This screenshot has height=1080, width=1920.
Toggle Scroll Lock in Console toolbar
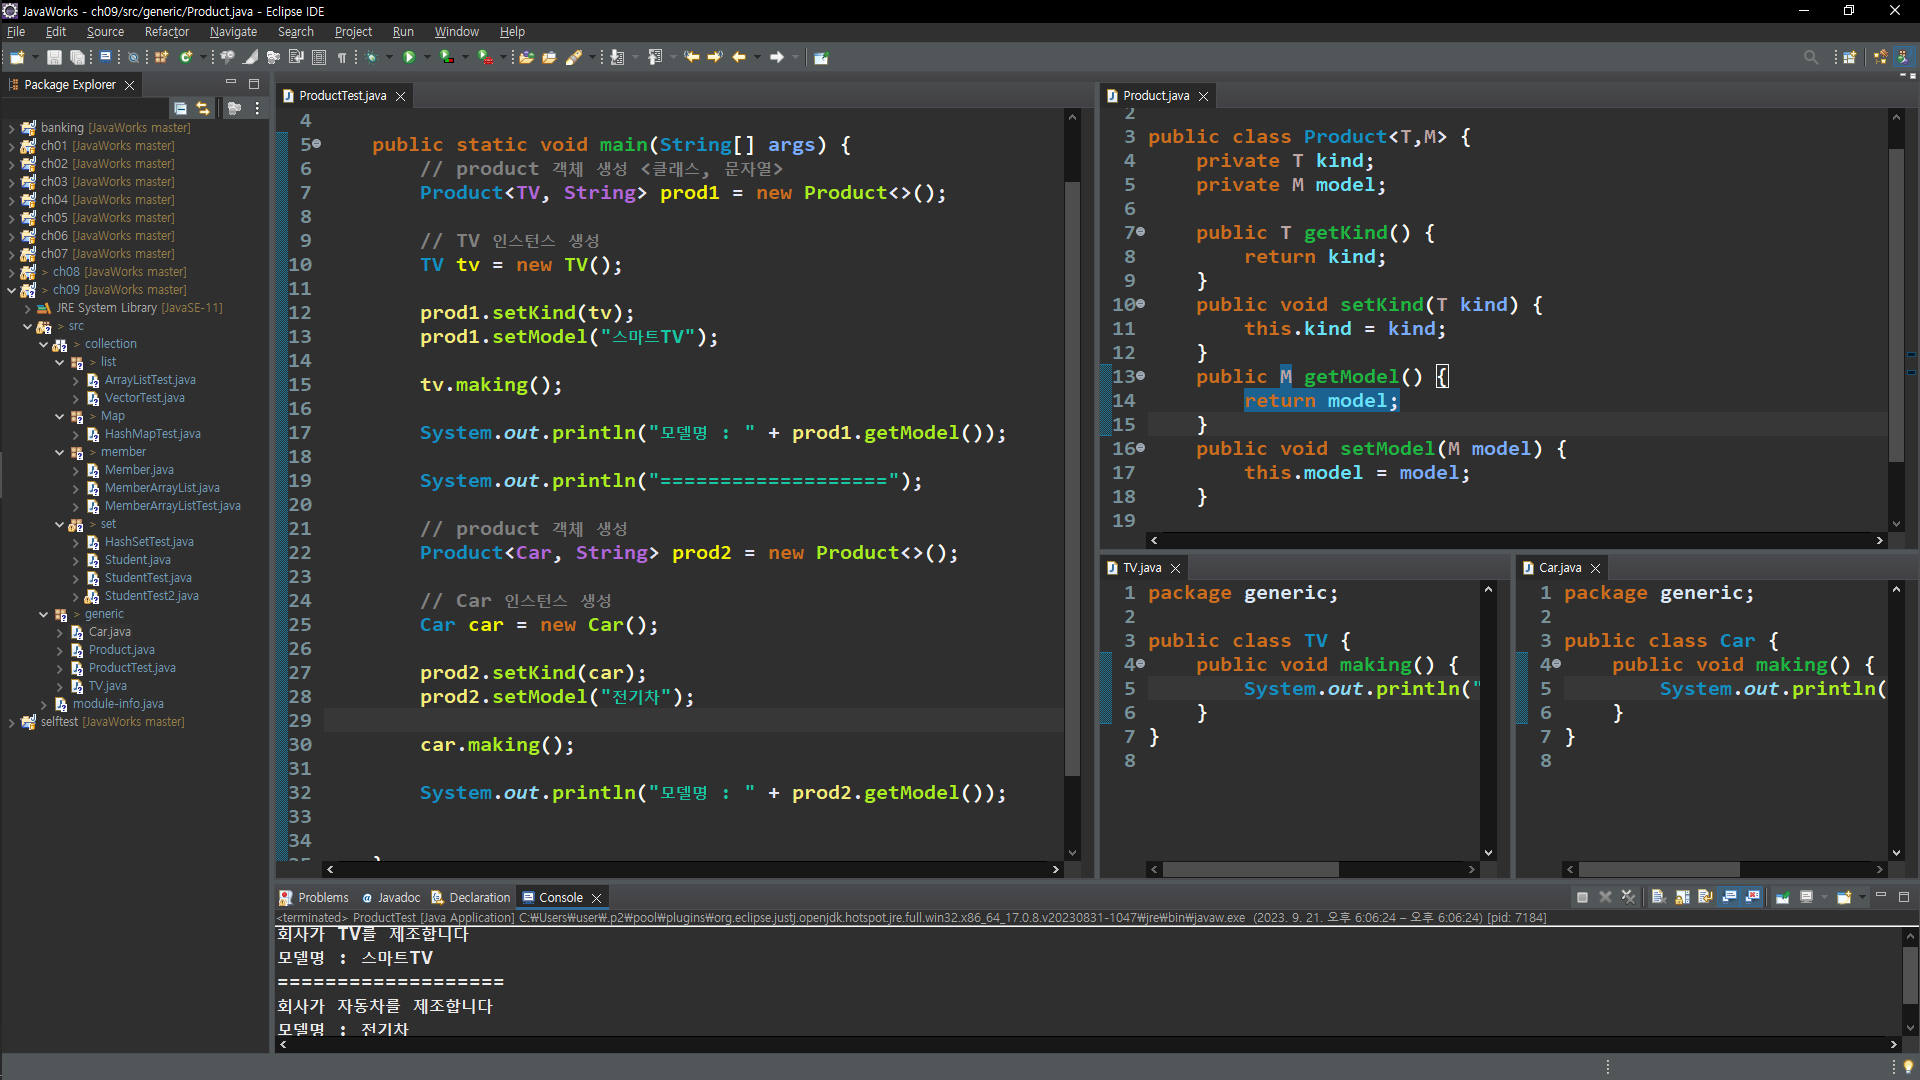point(1682,897)
